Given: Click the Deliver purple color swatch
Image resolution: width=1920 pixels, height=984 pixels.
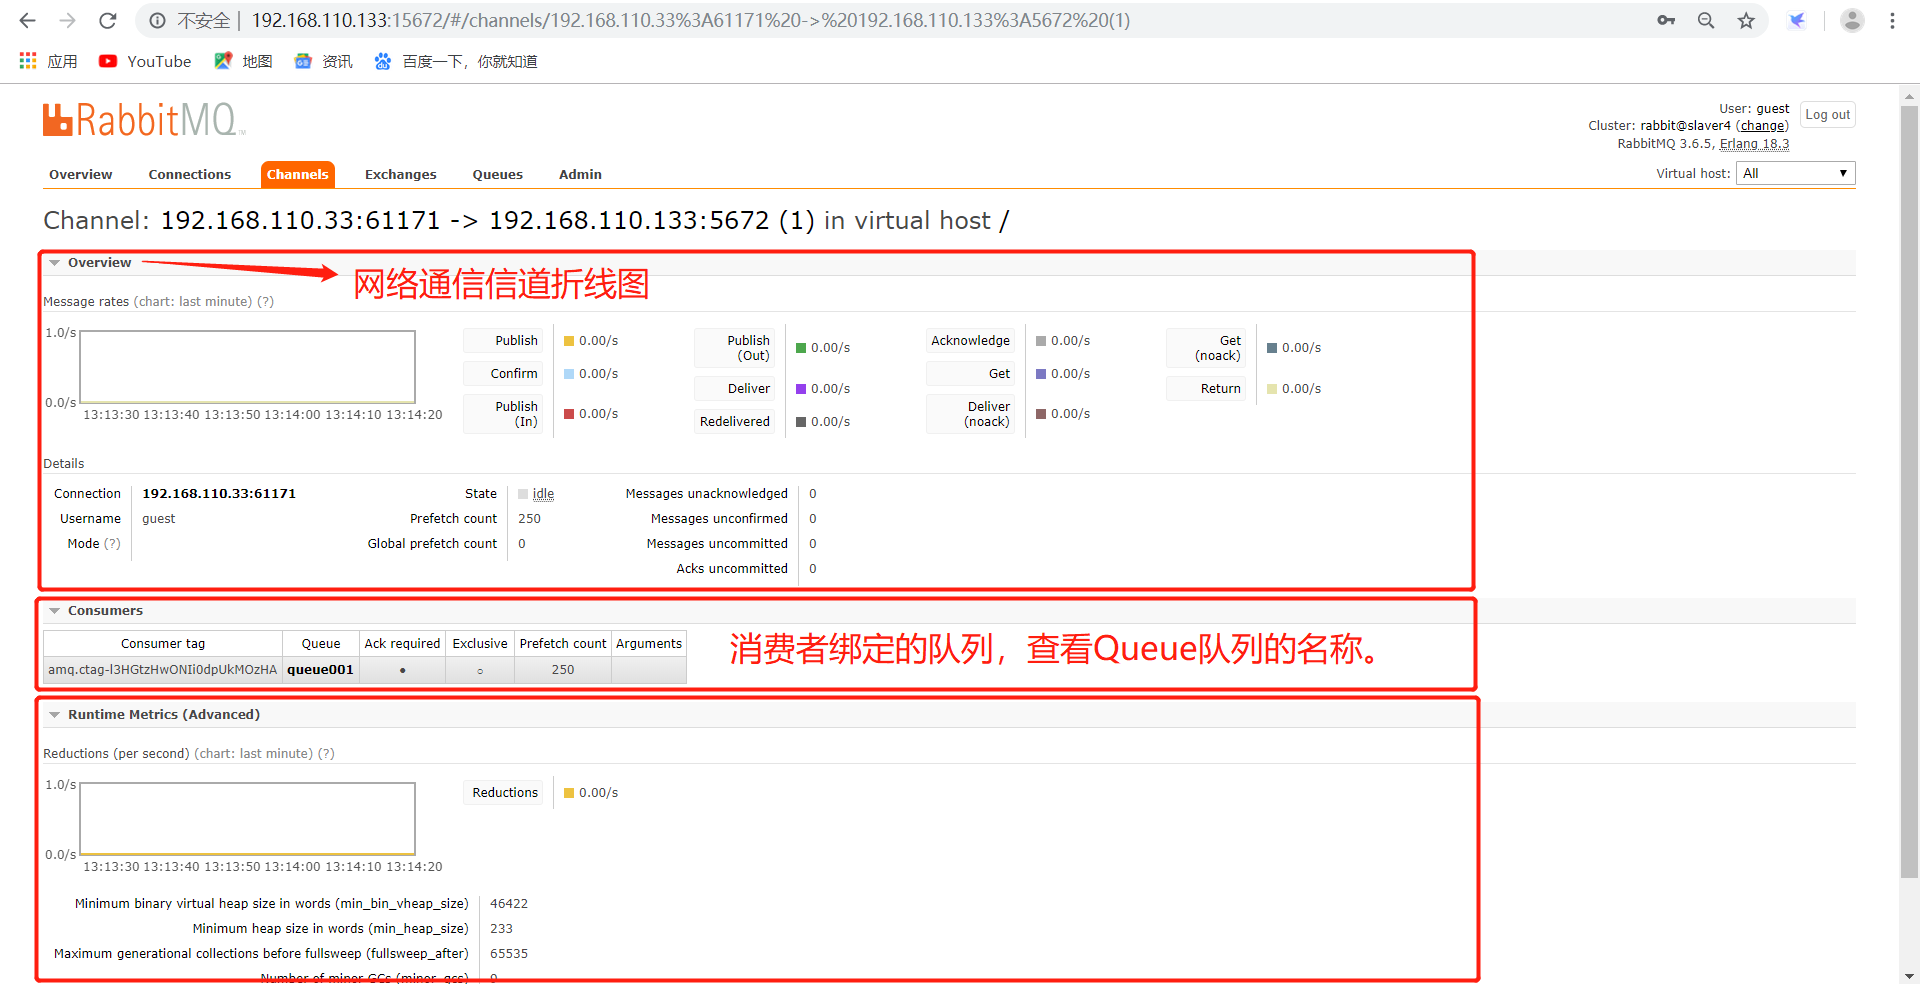Looking at the screenshot, I should click(801, 389).
